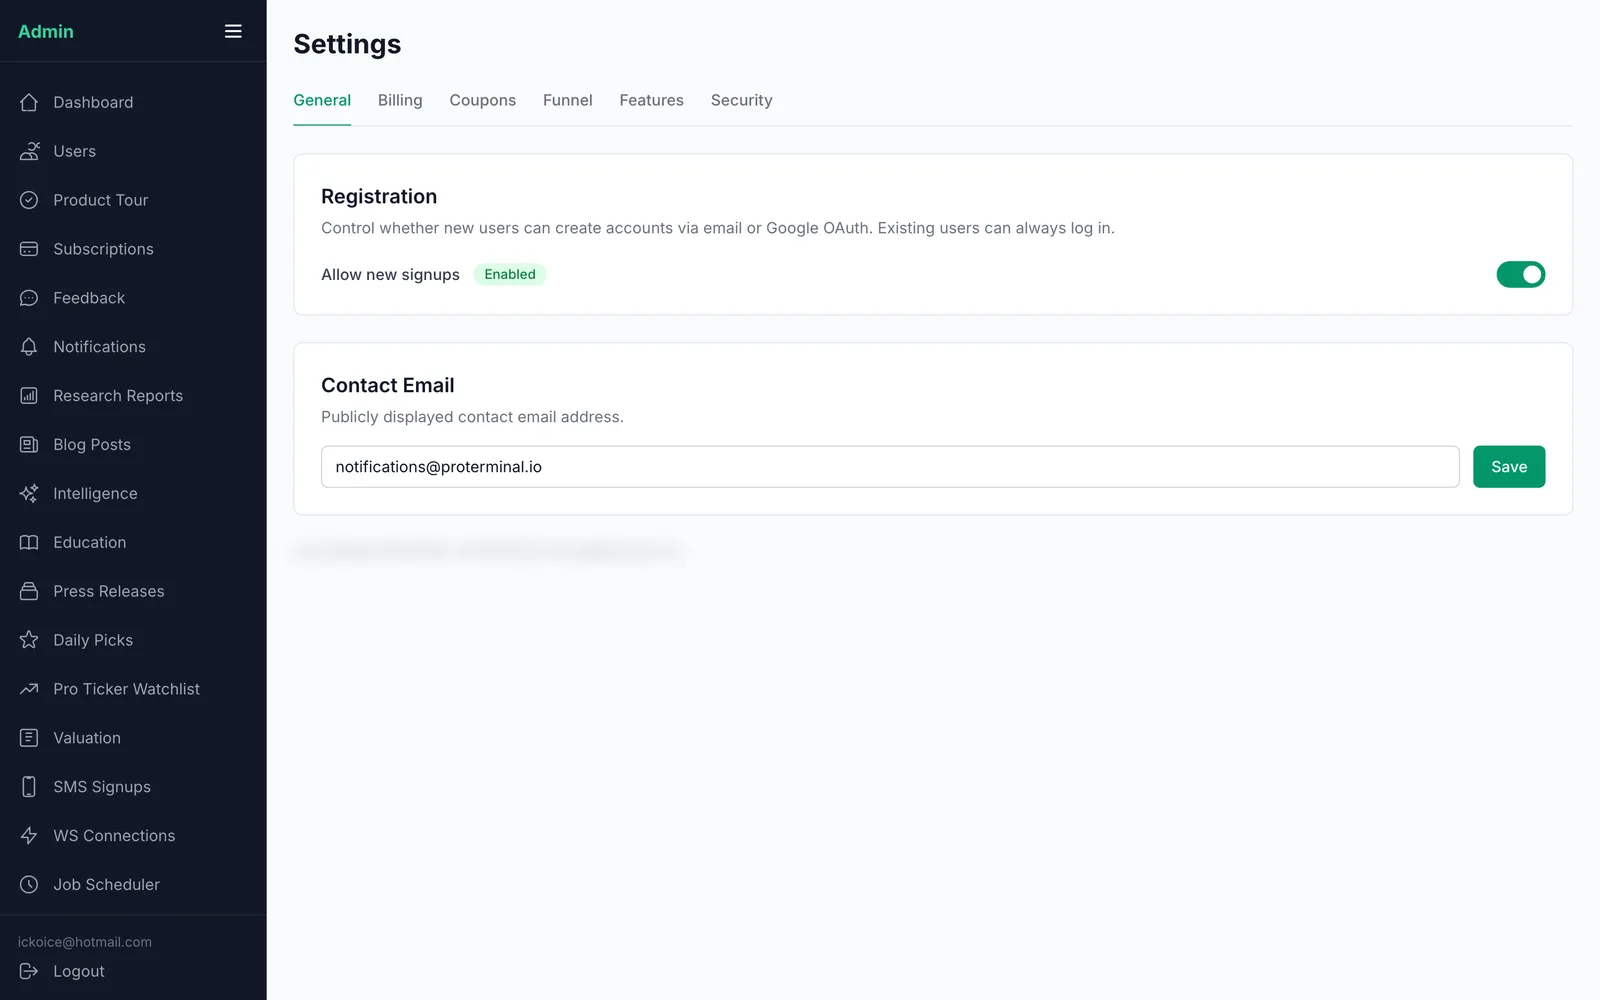
Task: Open Pro Ticker Watchlist page
Action: [126, 689]
